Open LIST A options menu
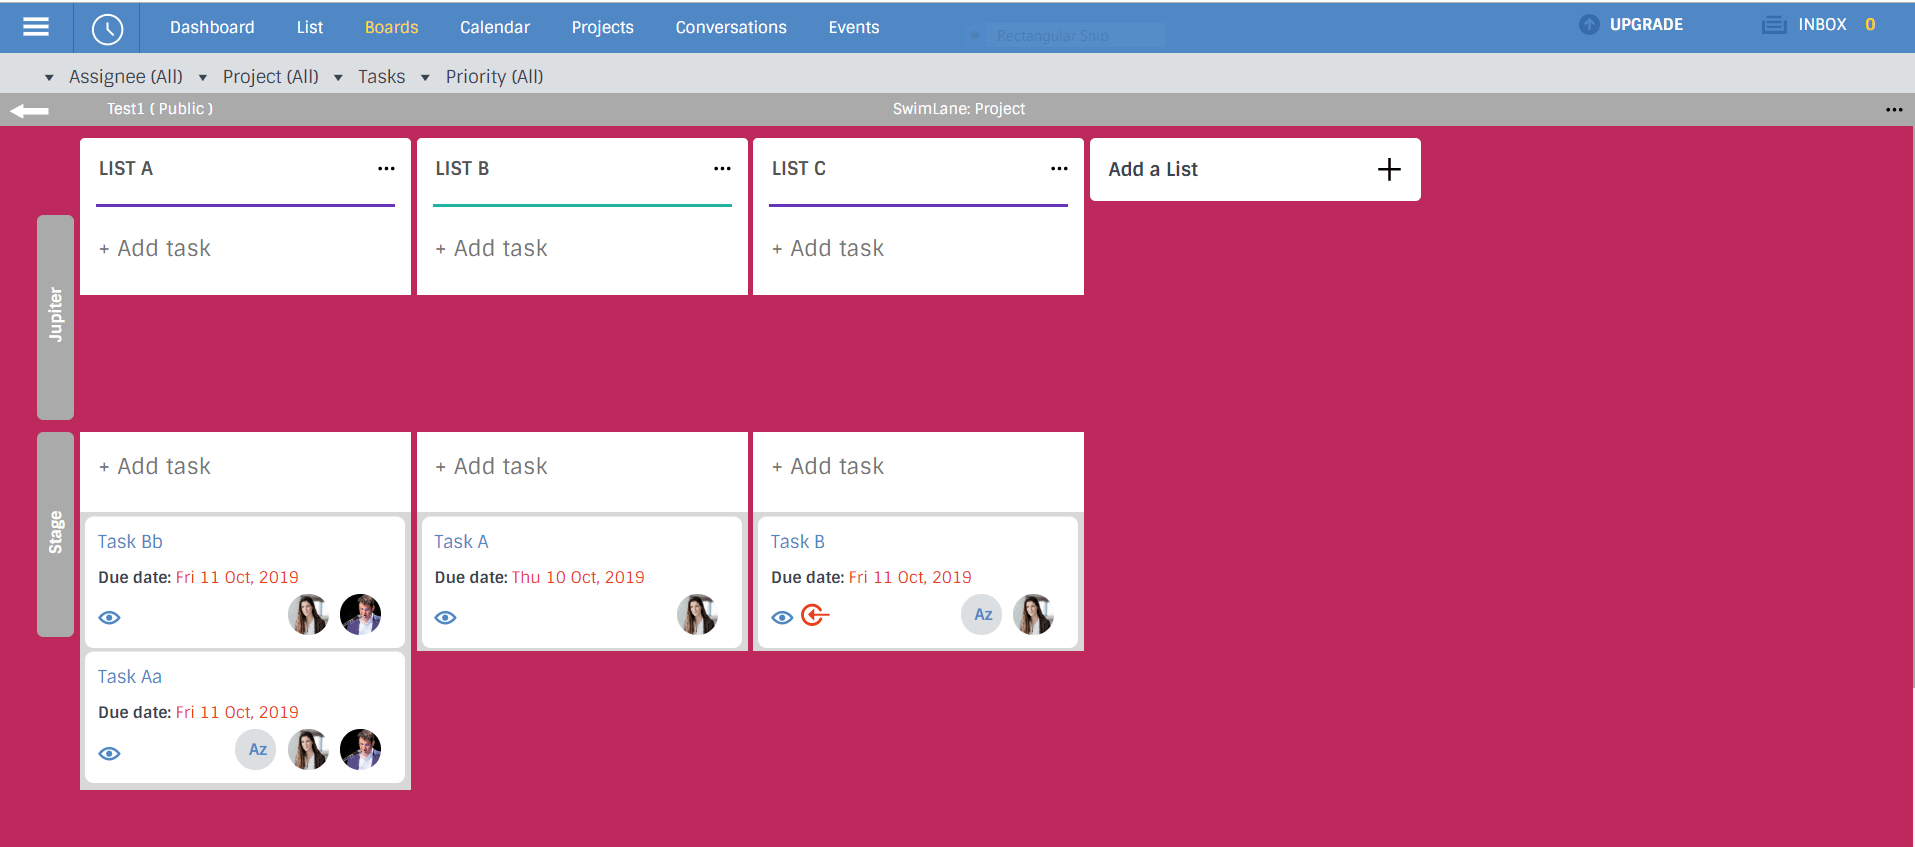Viewport: 1915px width, 847px height. click(386, 169)
